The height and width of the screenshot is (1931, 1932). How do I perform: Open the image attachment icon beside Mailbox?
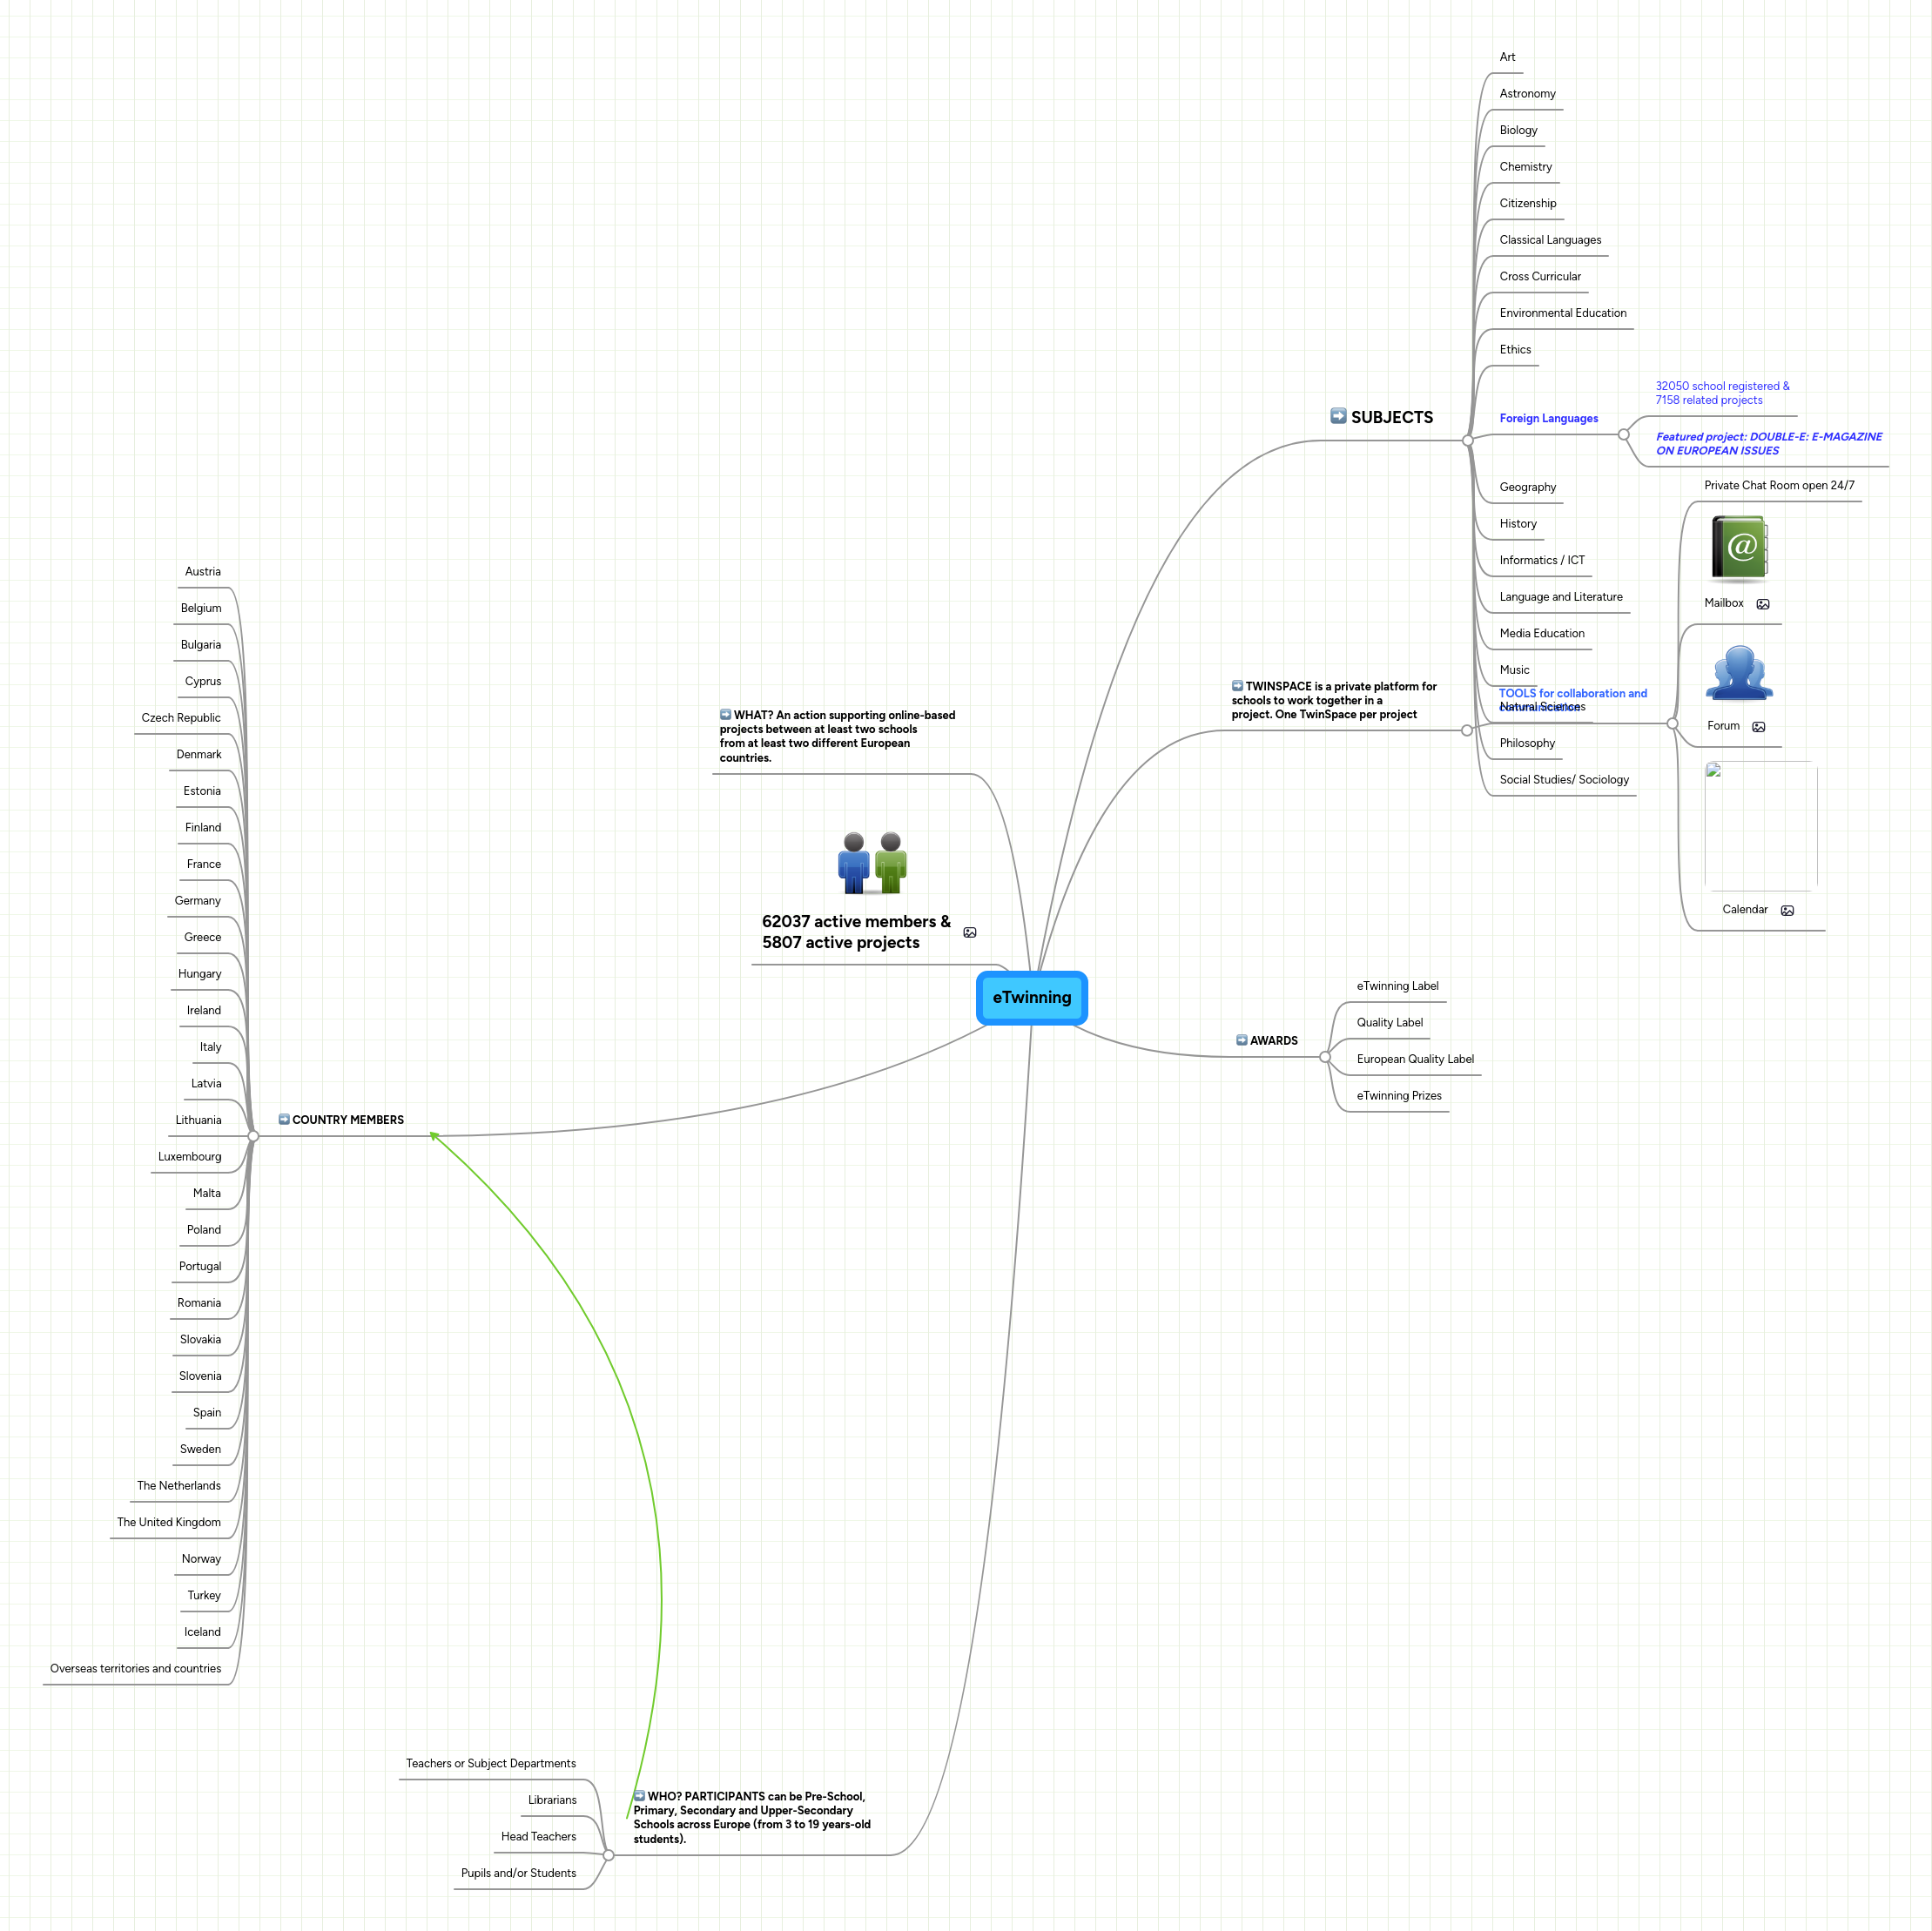point(1763,604)
